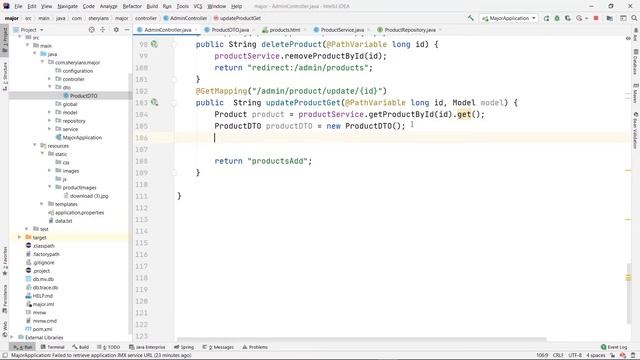
Task: Expand the repository package
Action: click(49, 120)
